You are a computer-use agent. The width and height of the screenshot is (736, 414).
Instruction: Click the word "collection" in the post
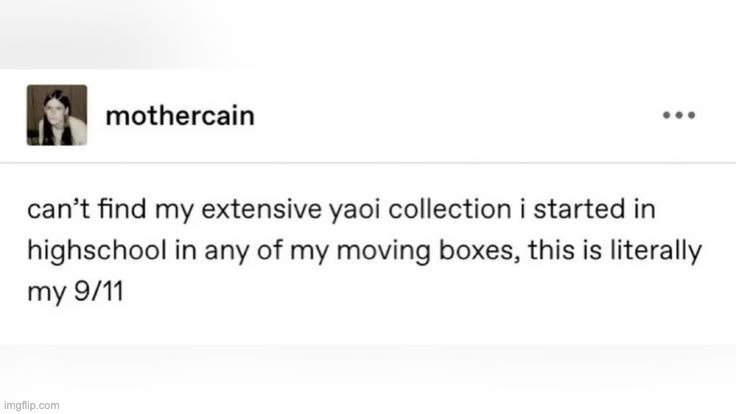pyautogui.click(x=468, y=212)
